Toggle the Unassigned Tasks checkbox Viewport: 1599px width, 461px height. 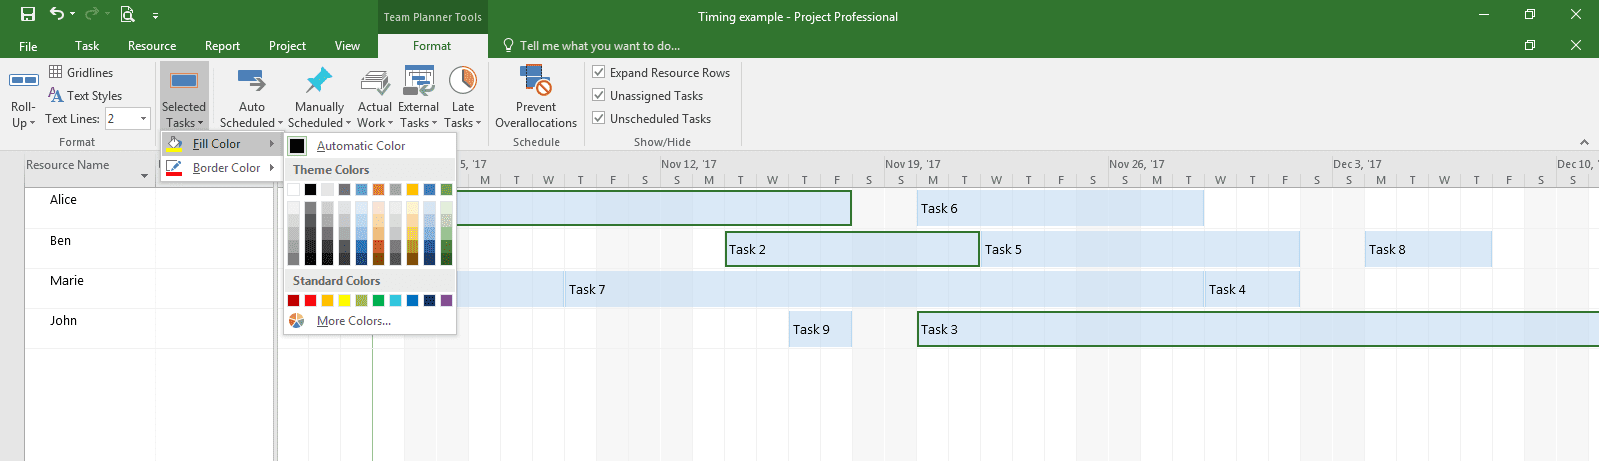599,95
